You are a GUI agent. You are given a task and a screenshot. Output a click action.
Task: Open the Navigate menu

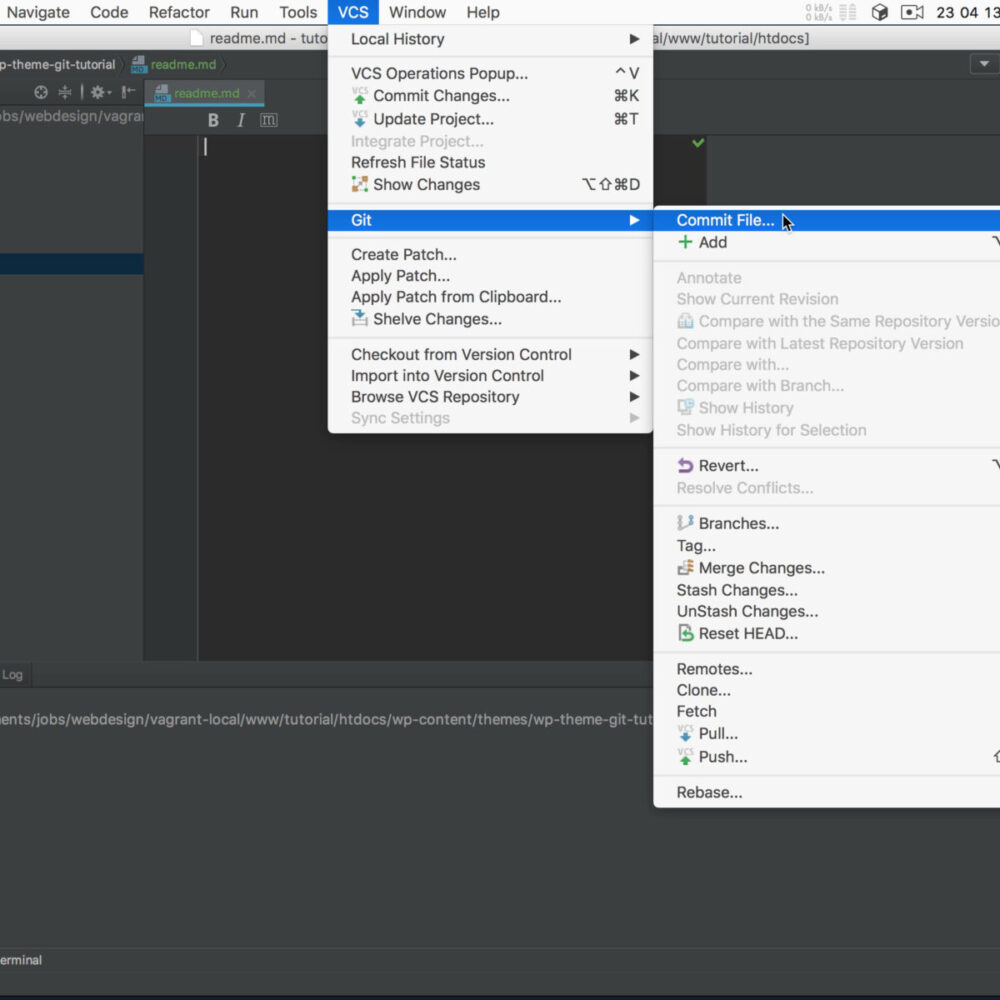[x=38, y=12]
